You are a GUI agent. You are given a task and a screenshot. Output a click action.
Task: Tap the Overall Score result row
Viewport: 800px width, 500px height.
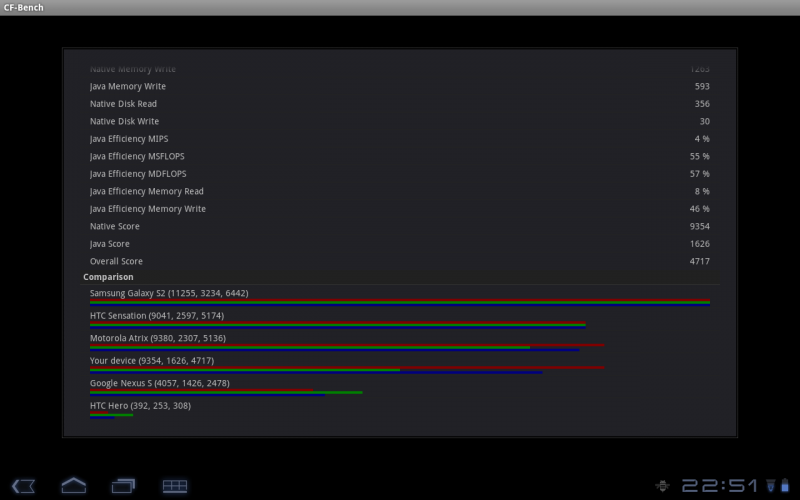click(400, 261)
